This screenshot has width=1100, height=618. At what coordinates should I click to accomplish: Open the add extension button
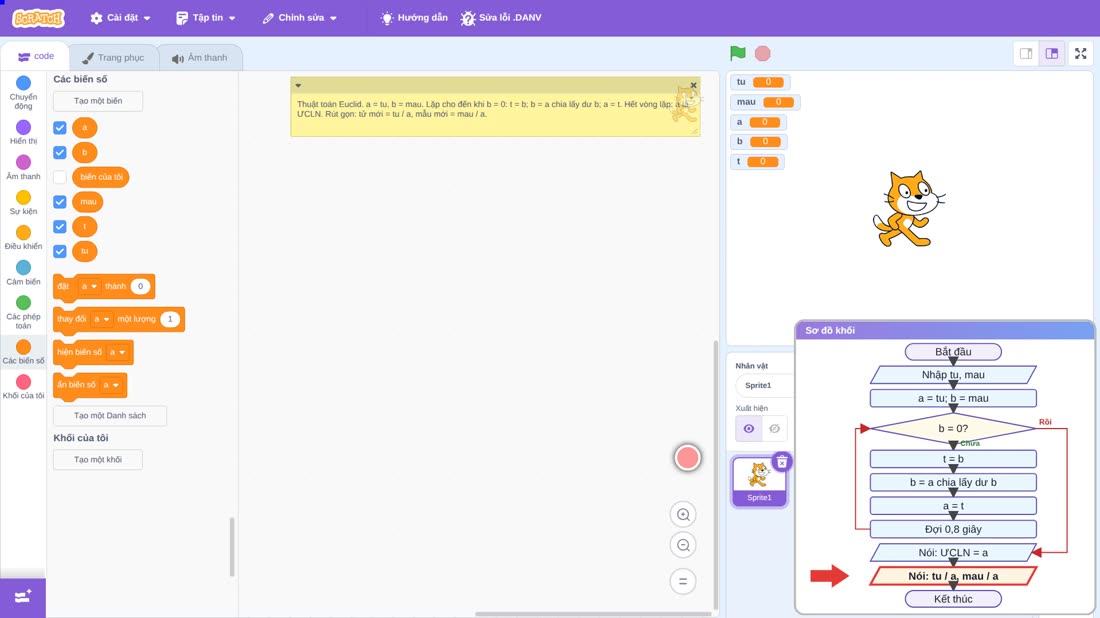[23, 598]
